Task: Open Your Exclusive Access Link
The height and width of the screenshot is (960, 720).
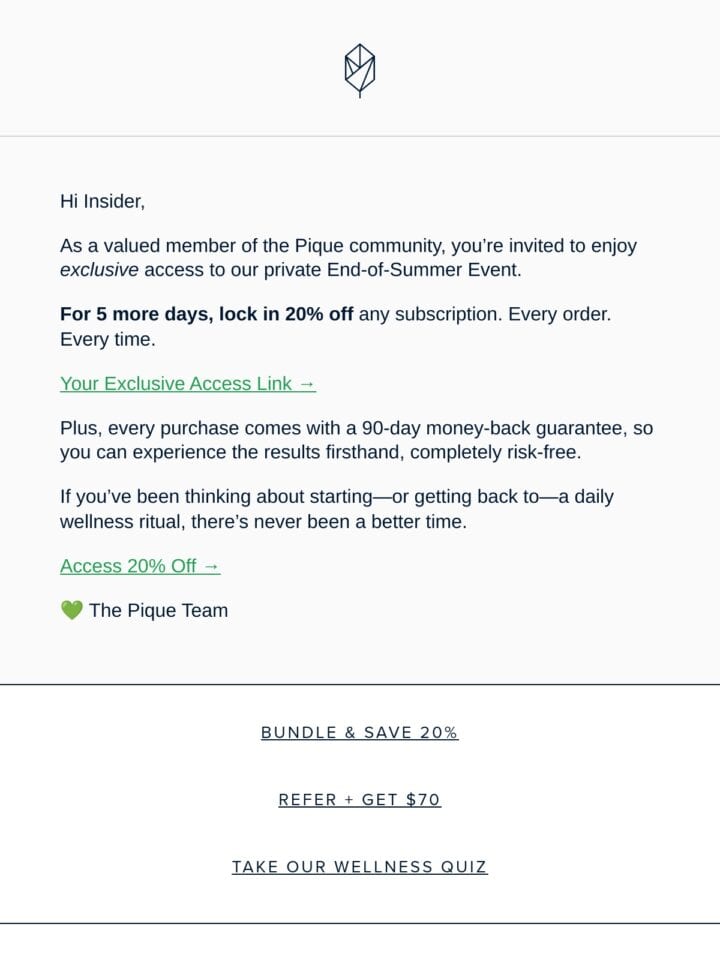Action: (188, 384)
